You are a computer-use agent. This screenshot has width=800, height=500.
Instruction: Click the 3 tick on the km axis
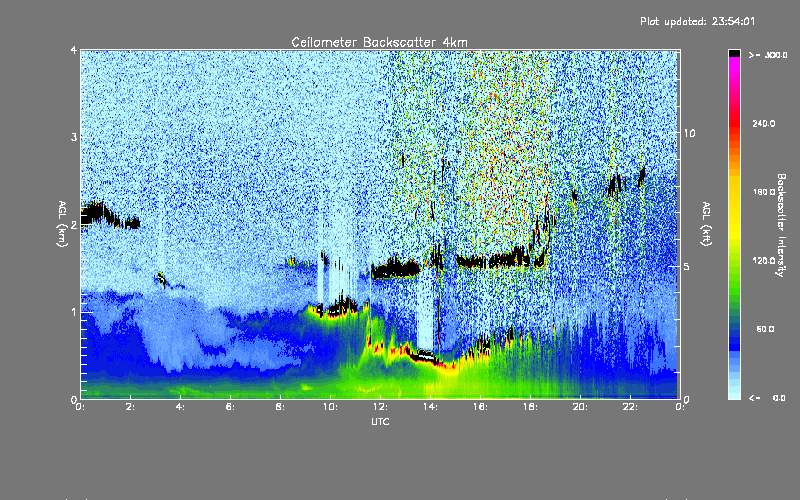[x=74, y=137]
